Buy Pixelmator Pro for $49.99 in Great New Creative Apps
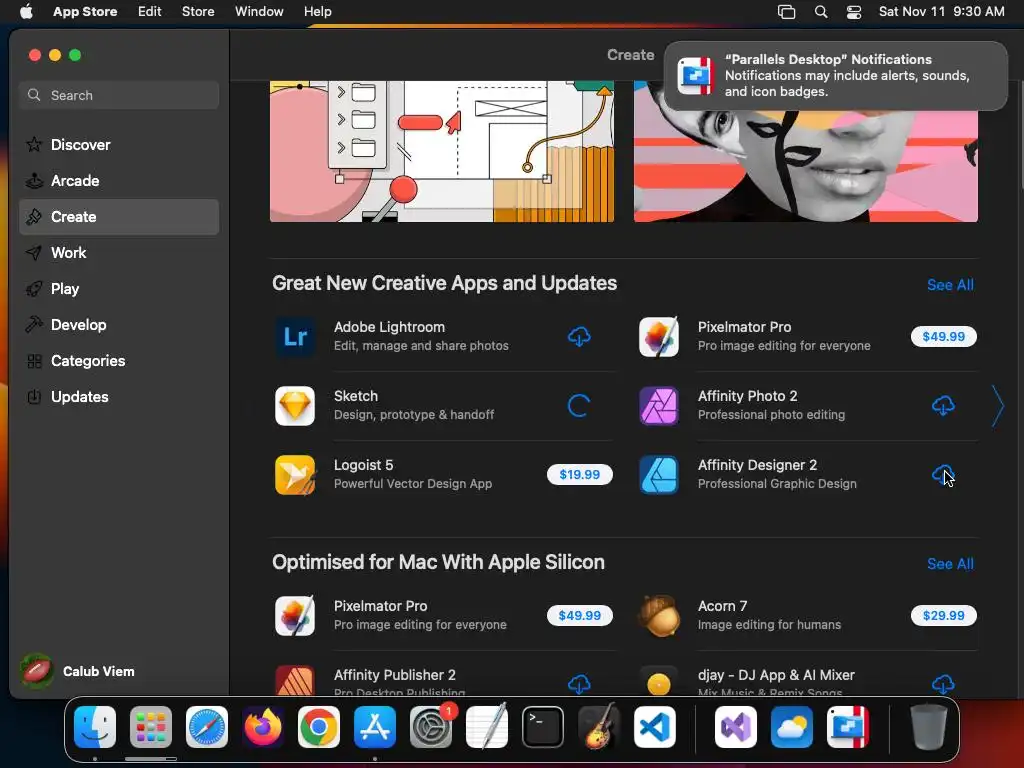 944,336
